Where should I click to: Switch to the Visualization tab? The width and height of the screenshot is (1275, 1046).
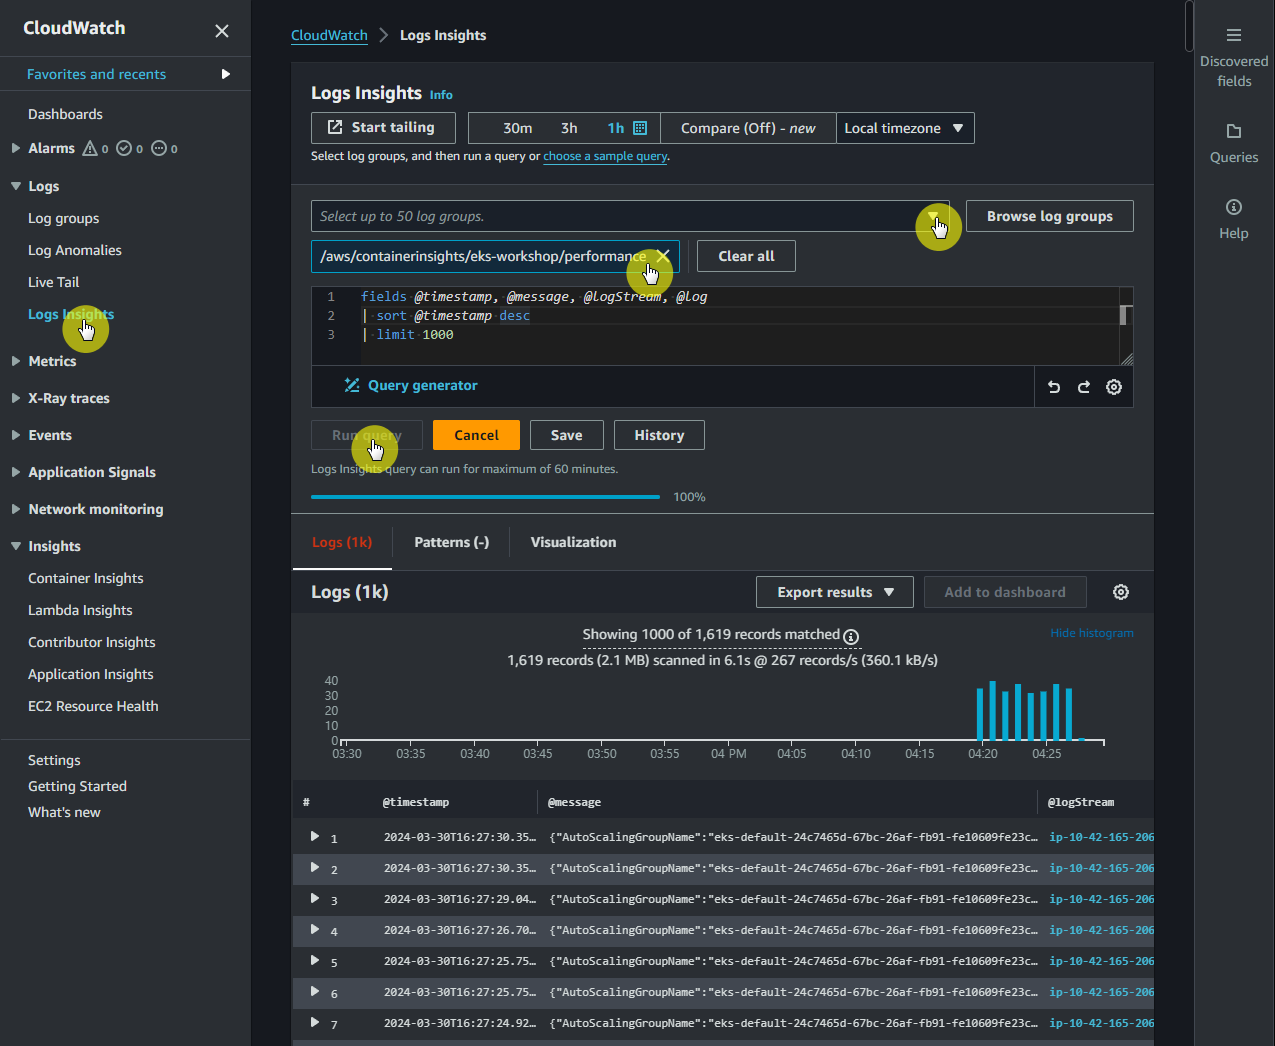pos(573,542)
